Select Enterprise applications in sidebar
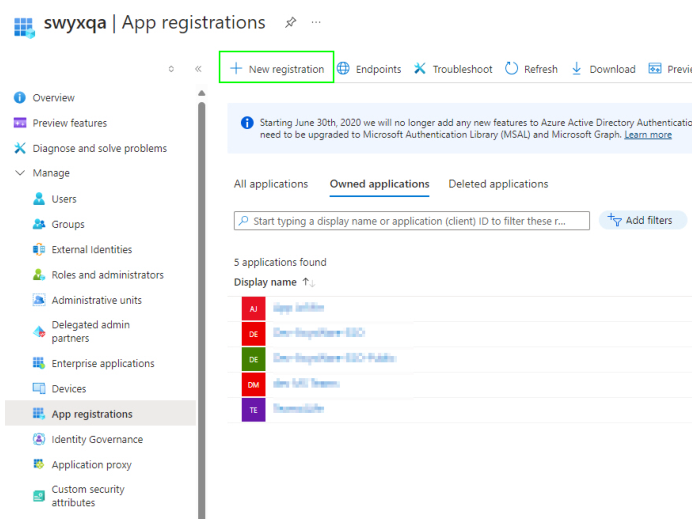692x519 pixels. point(102,363)
